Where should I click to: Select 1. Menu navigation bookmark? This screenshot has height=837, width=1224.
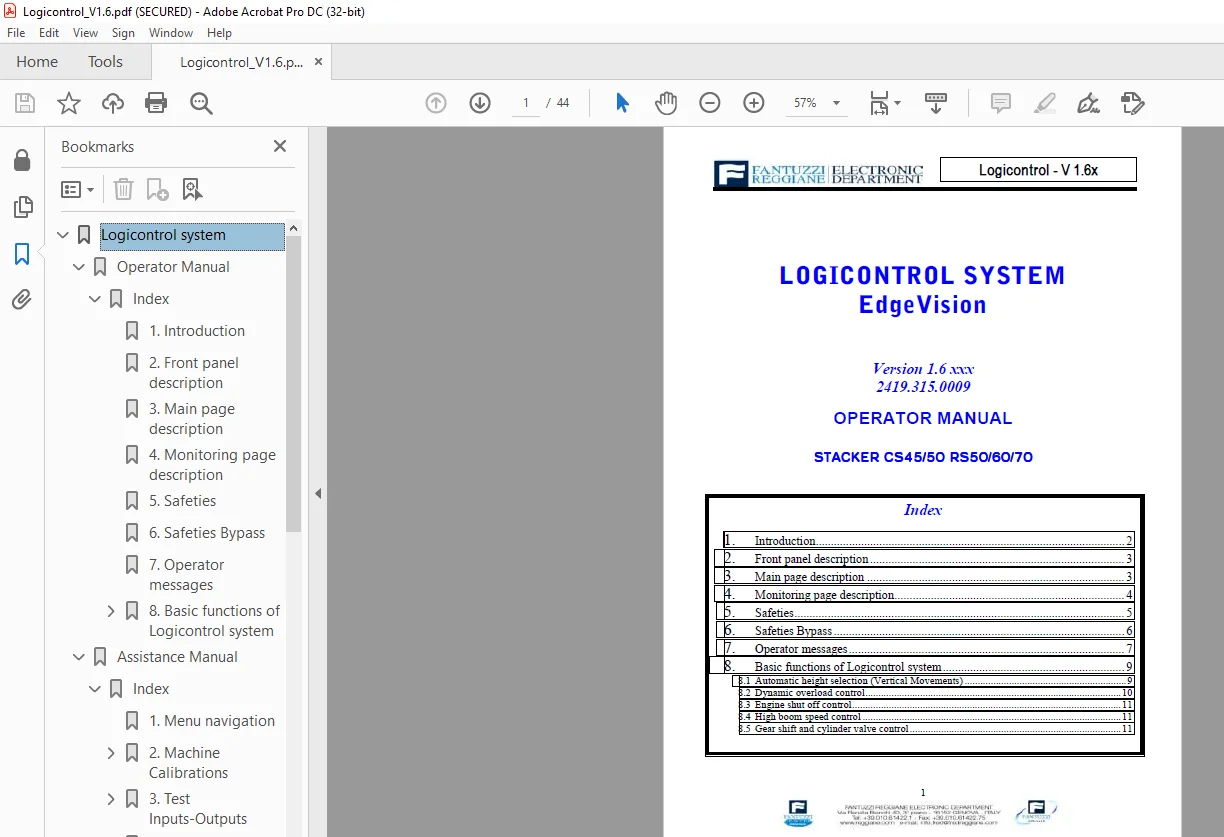[212, 721]
